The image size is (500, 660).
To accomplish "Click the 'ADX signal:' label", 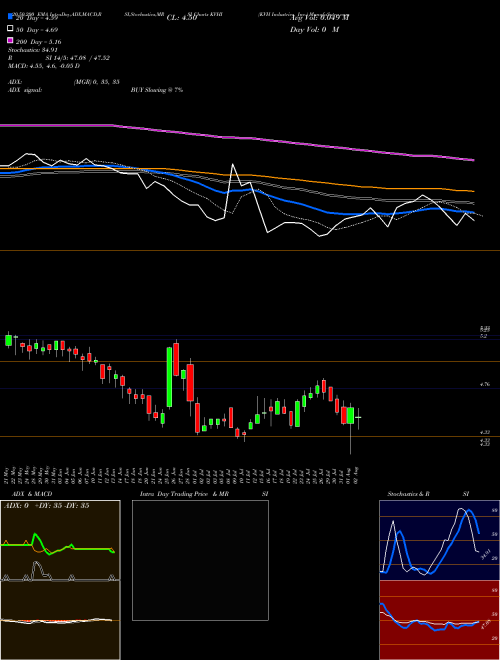I will pos(25,90).
